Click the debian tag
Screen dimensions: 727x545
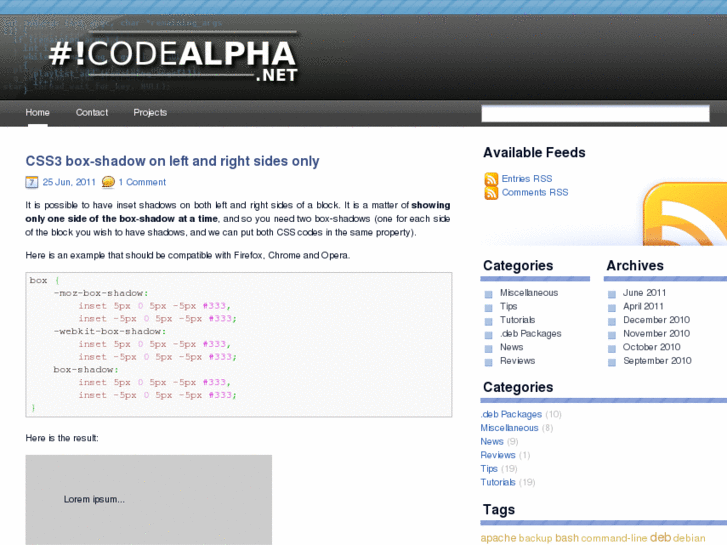689,538
